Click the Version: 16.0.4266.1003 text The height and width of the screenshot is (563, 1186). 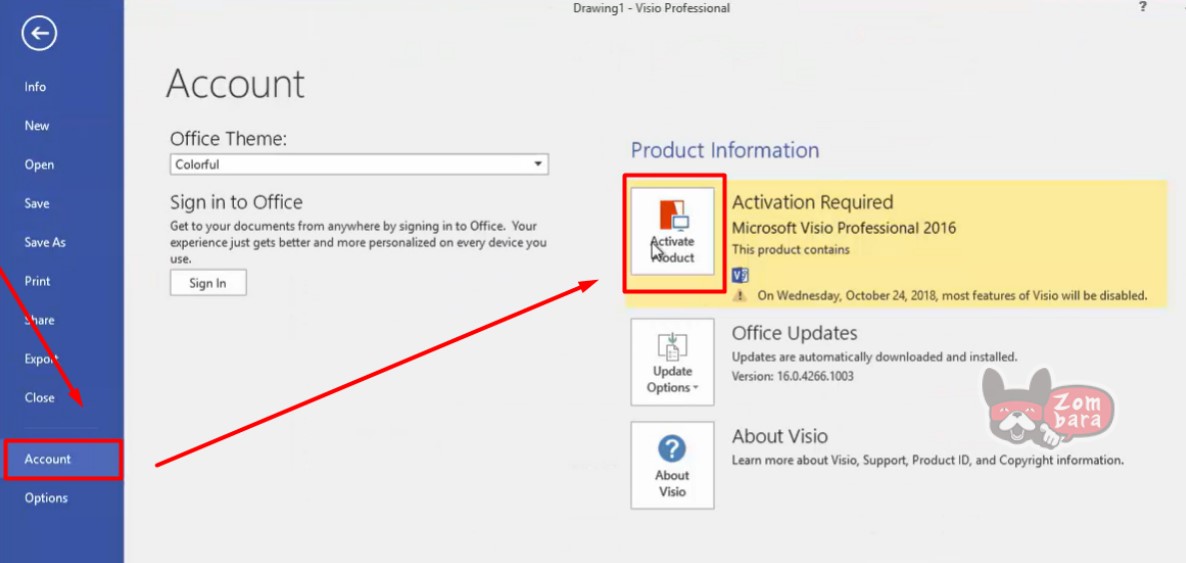coord(793,375)
